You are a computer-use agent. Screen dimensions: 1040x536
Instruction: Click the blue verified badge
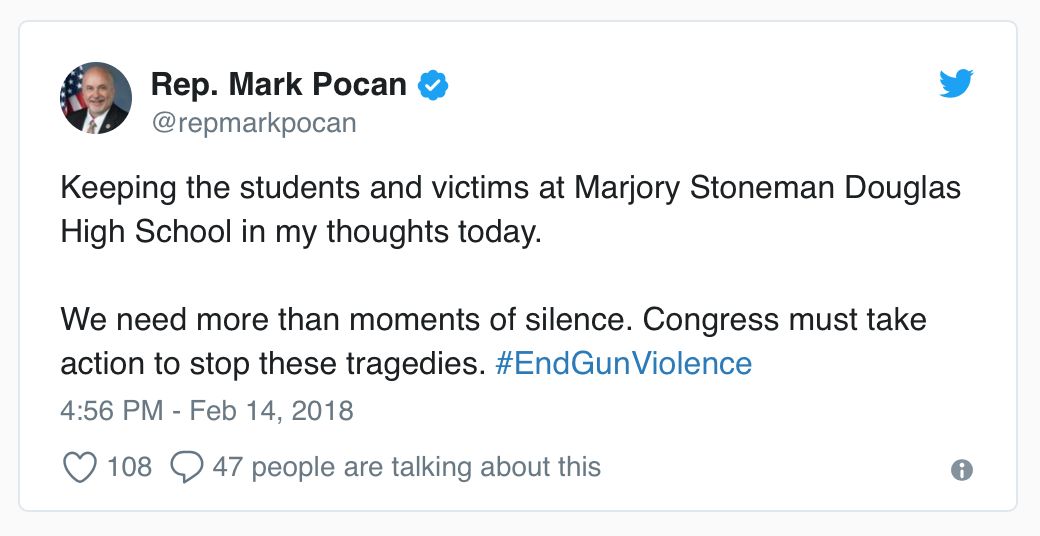click(432, 86)
